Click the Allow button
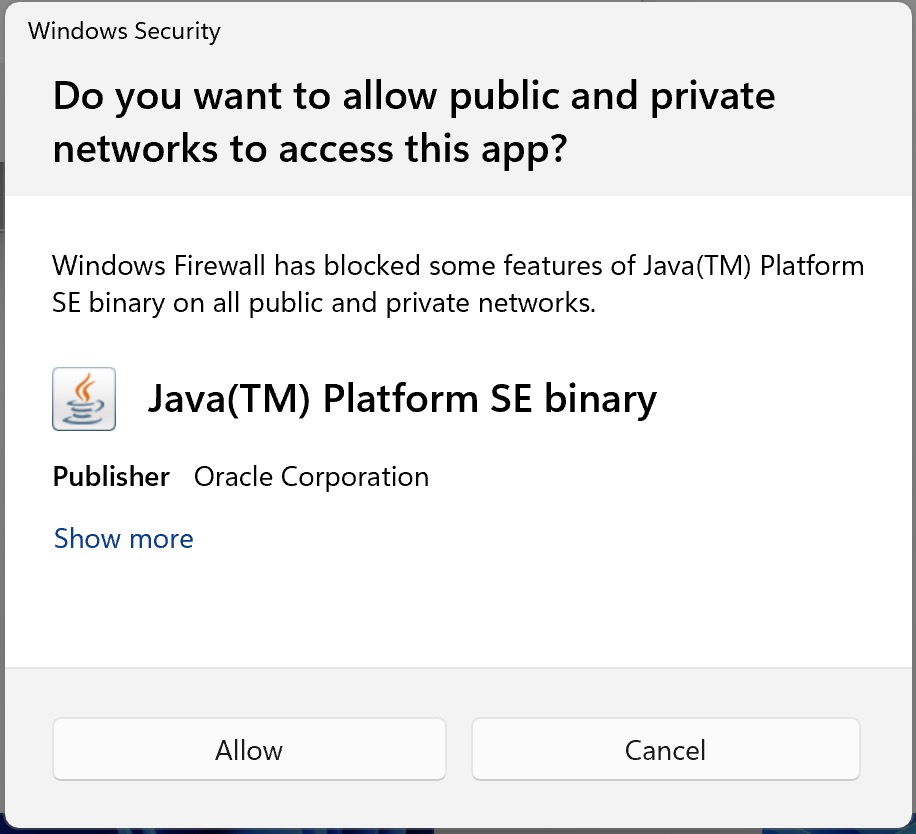Screen dimensions: 916x834 coord(249,749)
